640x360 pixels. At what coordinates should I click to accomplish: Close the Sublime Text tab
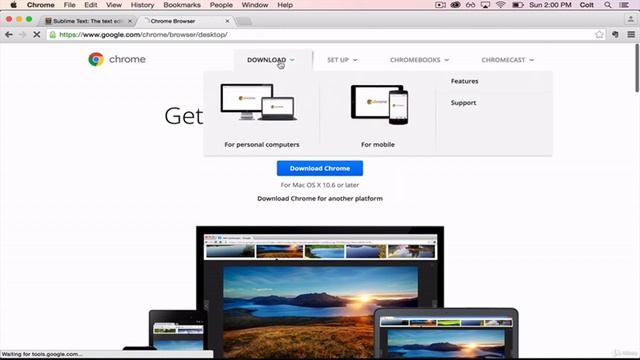(x=130, y=21)
